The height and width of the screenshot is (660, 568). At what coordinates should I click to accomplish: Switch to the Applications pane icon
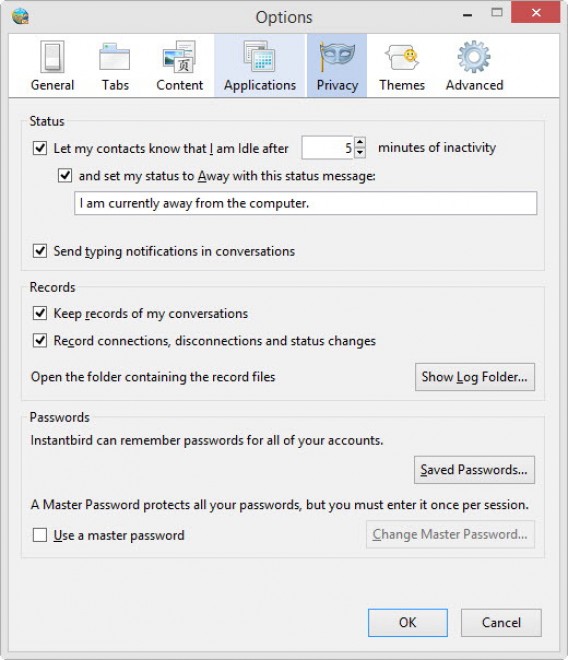click(x=259, y=57)
